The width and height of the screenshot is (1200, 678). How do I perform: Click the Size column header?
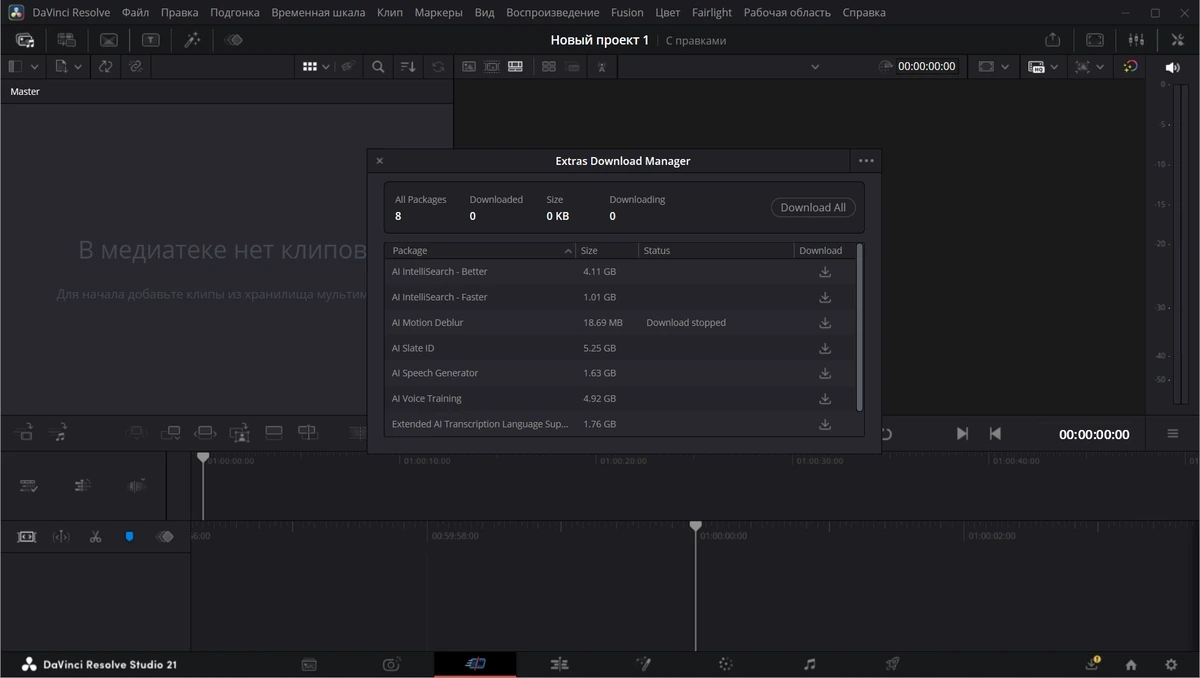pos(606,251)
